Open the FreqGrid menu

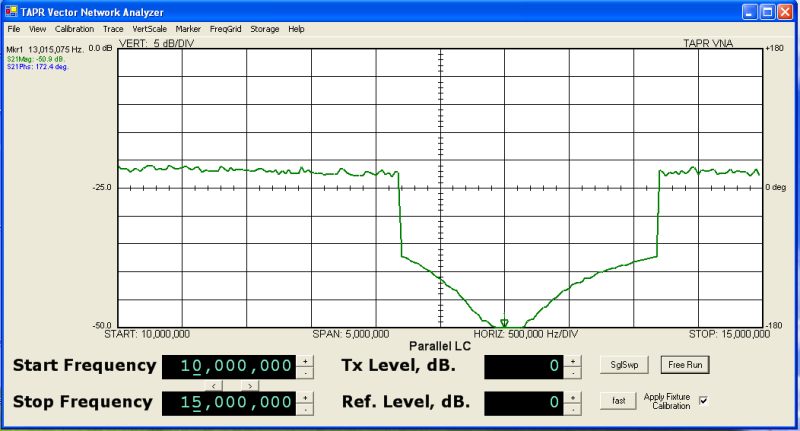226,29
